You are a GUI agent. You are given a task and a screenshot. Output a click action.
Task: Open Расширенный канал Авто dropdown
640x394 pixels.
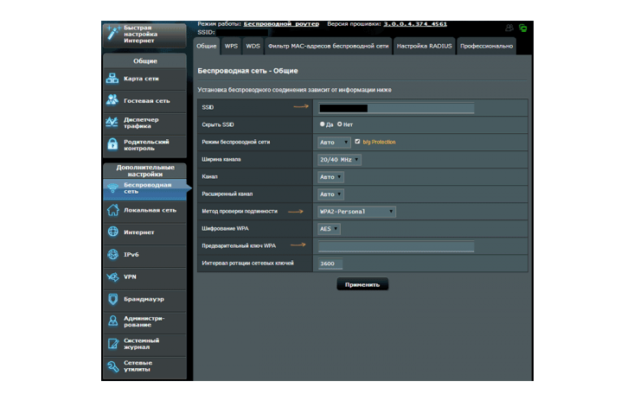click(331, 194)
